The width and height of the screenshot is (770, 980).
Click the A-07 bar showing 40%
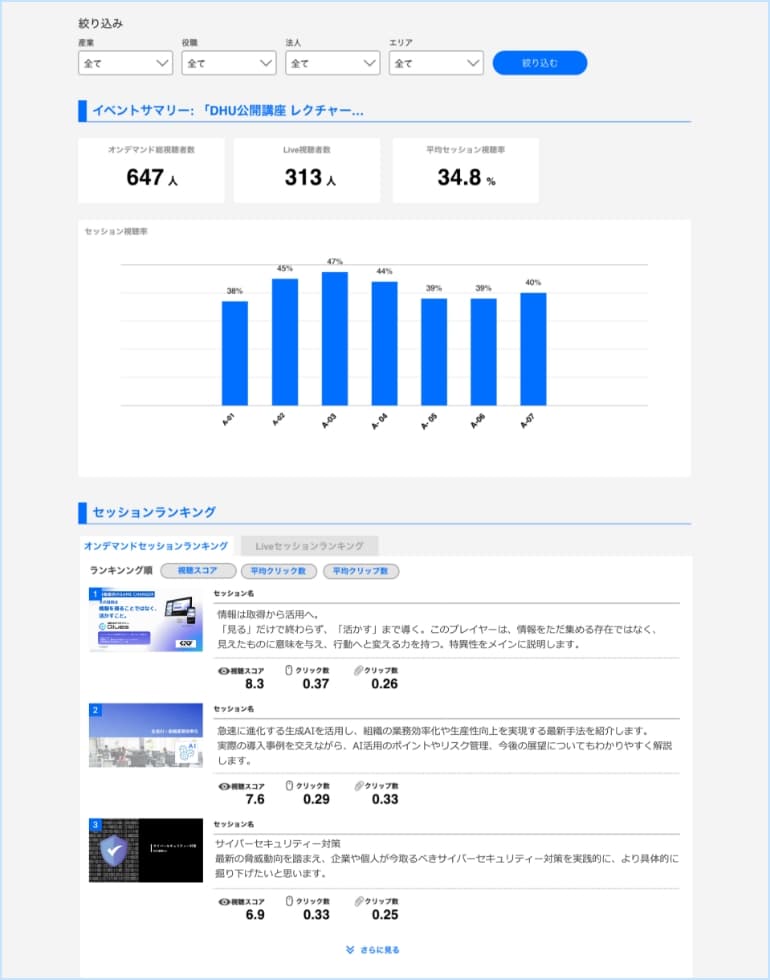coord(533,349)
